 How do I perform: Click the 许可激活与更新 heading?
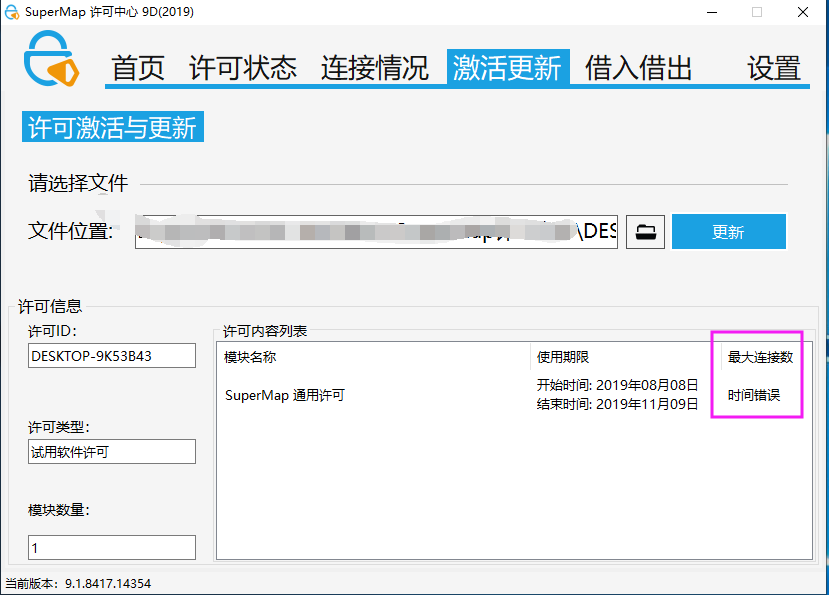coord(113,127)
